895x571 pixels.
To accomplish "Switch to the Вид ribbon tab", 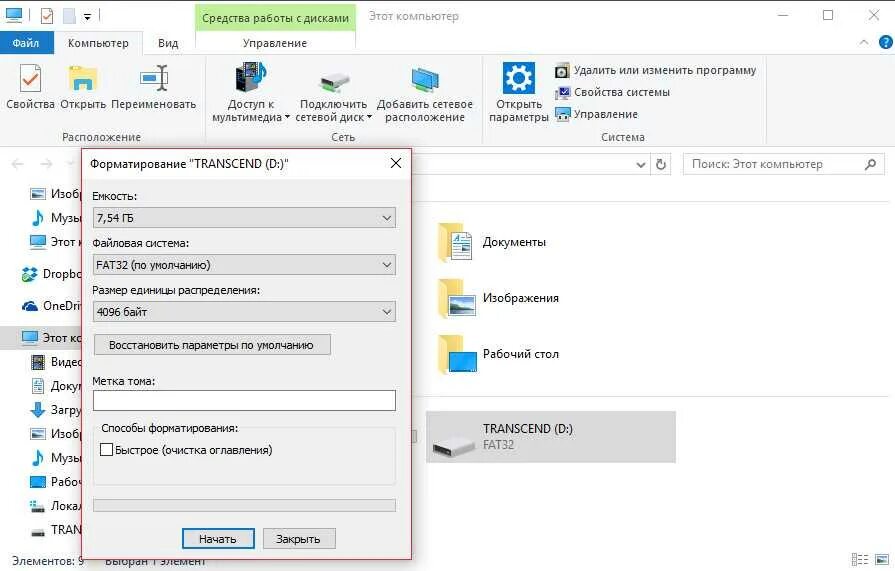I will (x=168, y=43).
